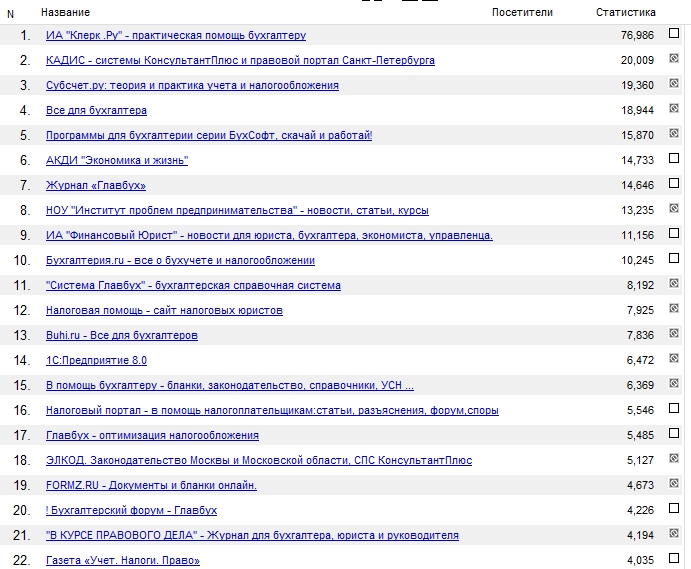The height and width of the screenshot is (569, 691).
Task: Visit ЭЛКОД Законодательство Москвы link
Action: pos(259,461)
